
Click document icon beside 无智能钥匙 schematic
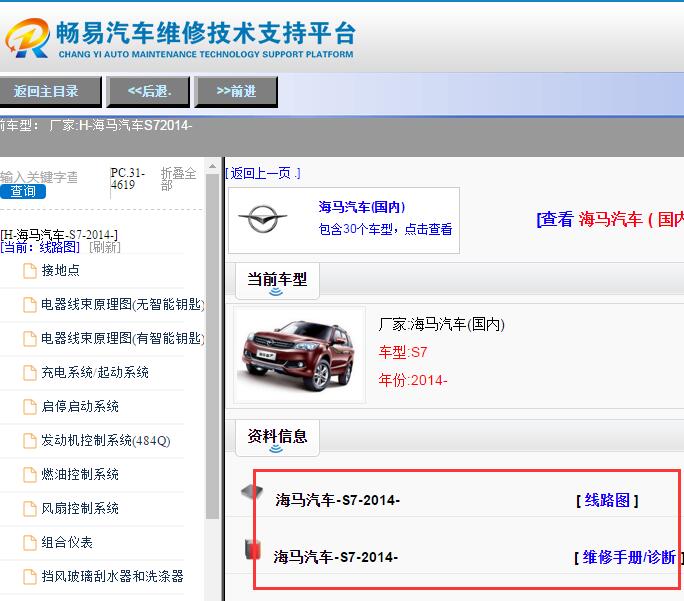point(30,305)
